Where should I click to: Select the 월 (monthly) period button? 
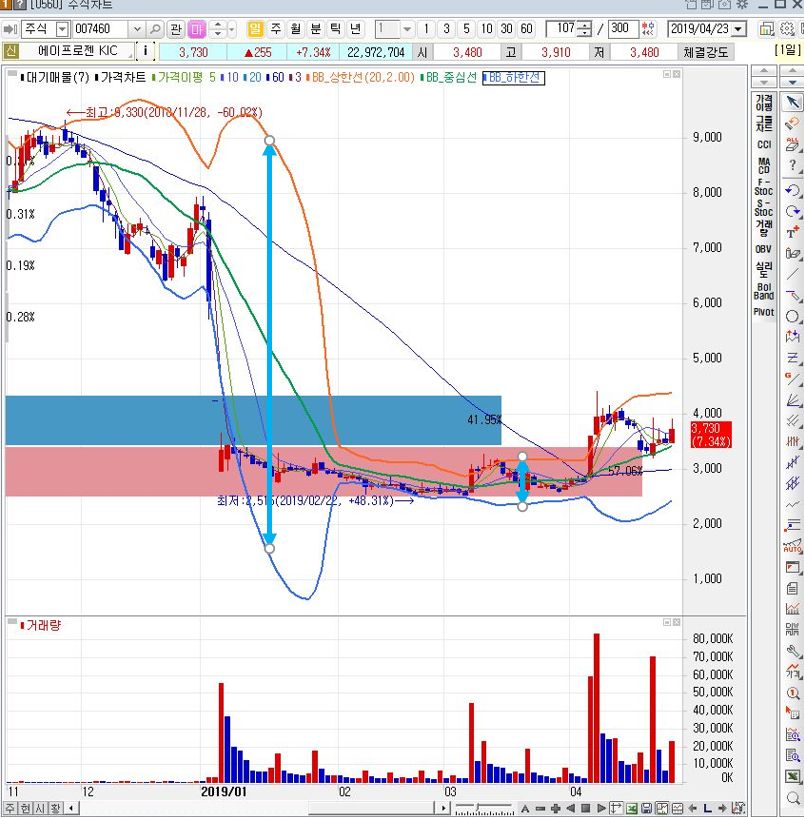[295, 29]
